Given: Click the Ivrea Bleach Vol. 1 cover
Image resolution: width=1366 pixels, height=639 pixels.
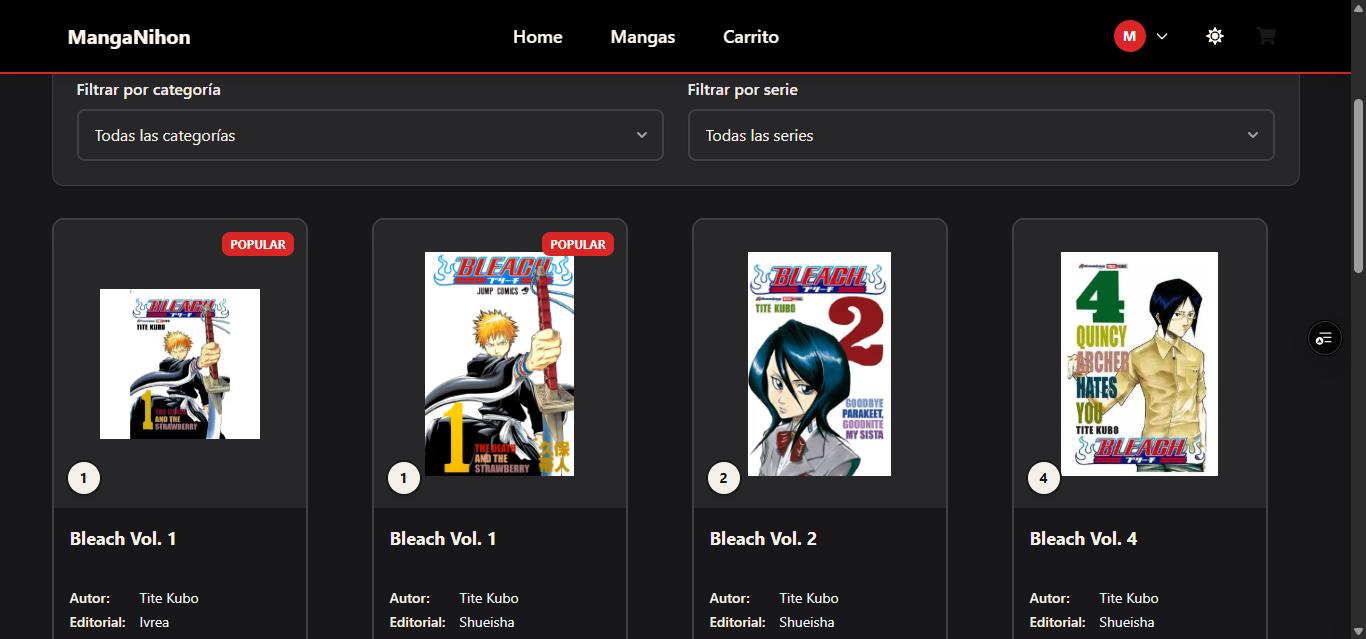Looking at the screenshot, I should pos(180,364).
